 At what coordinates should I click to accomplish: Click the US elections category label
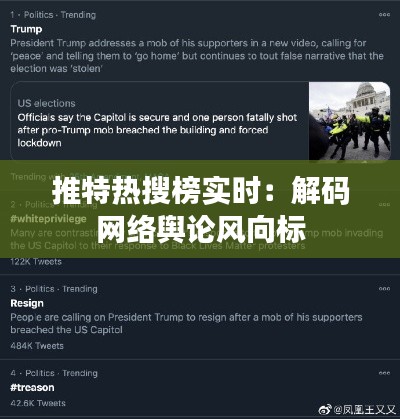[46, 103]
